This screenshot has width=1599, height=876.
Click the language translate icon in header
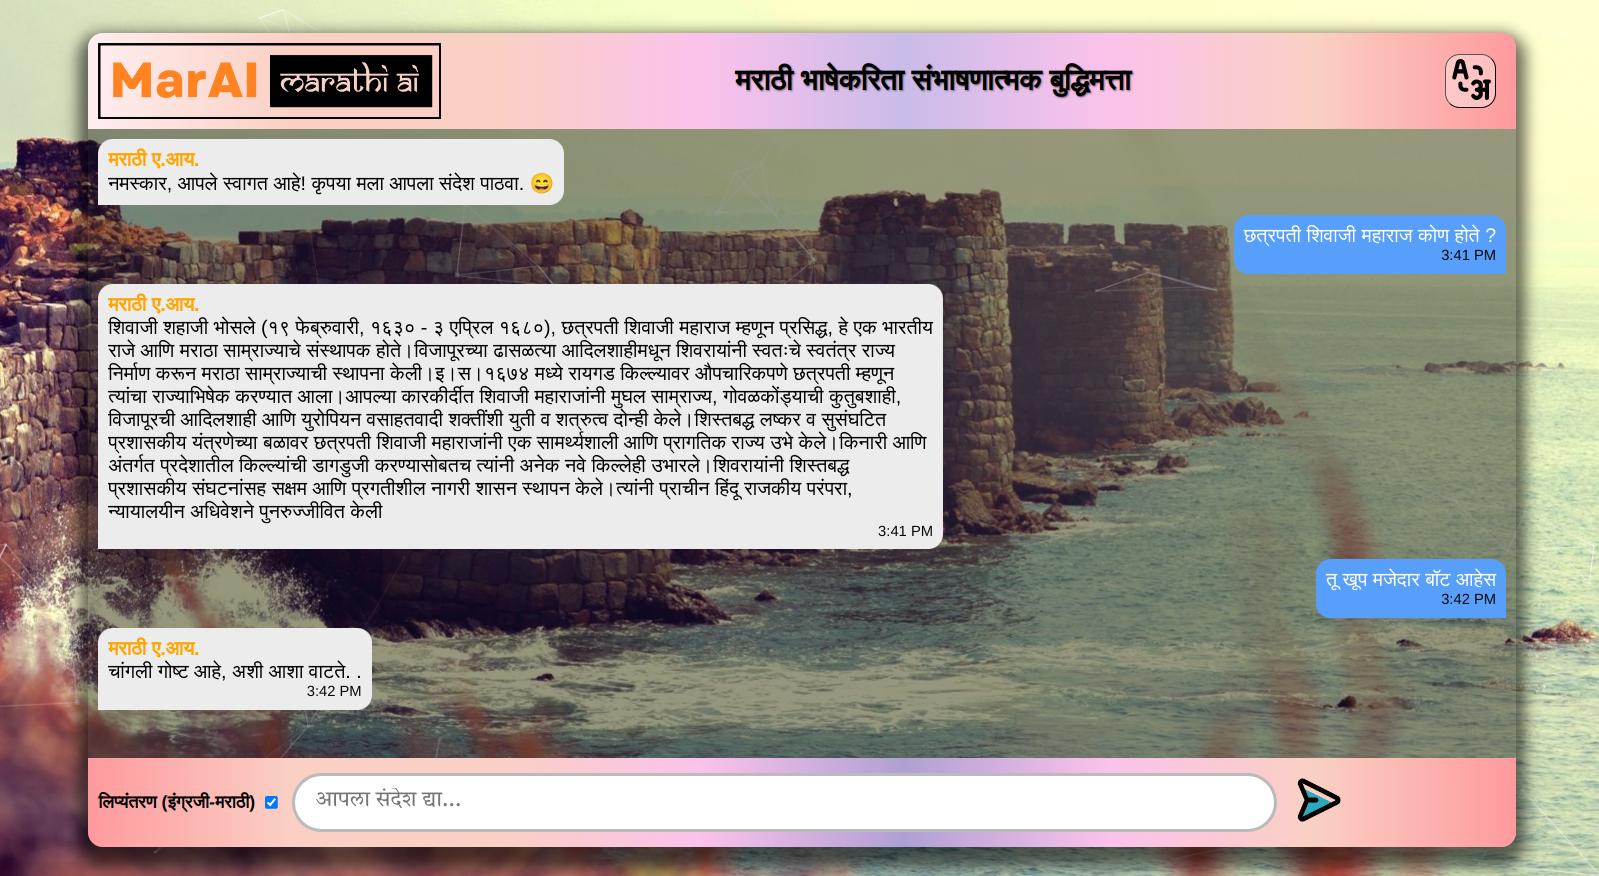[x=1470, y=81]
